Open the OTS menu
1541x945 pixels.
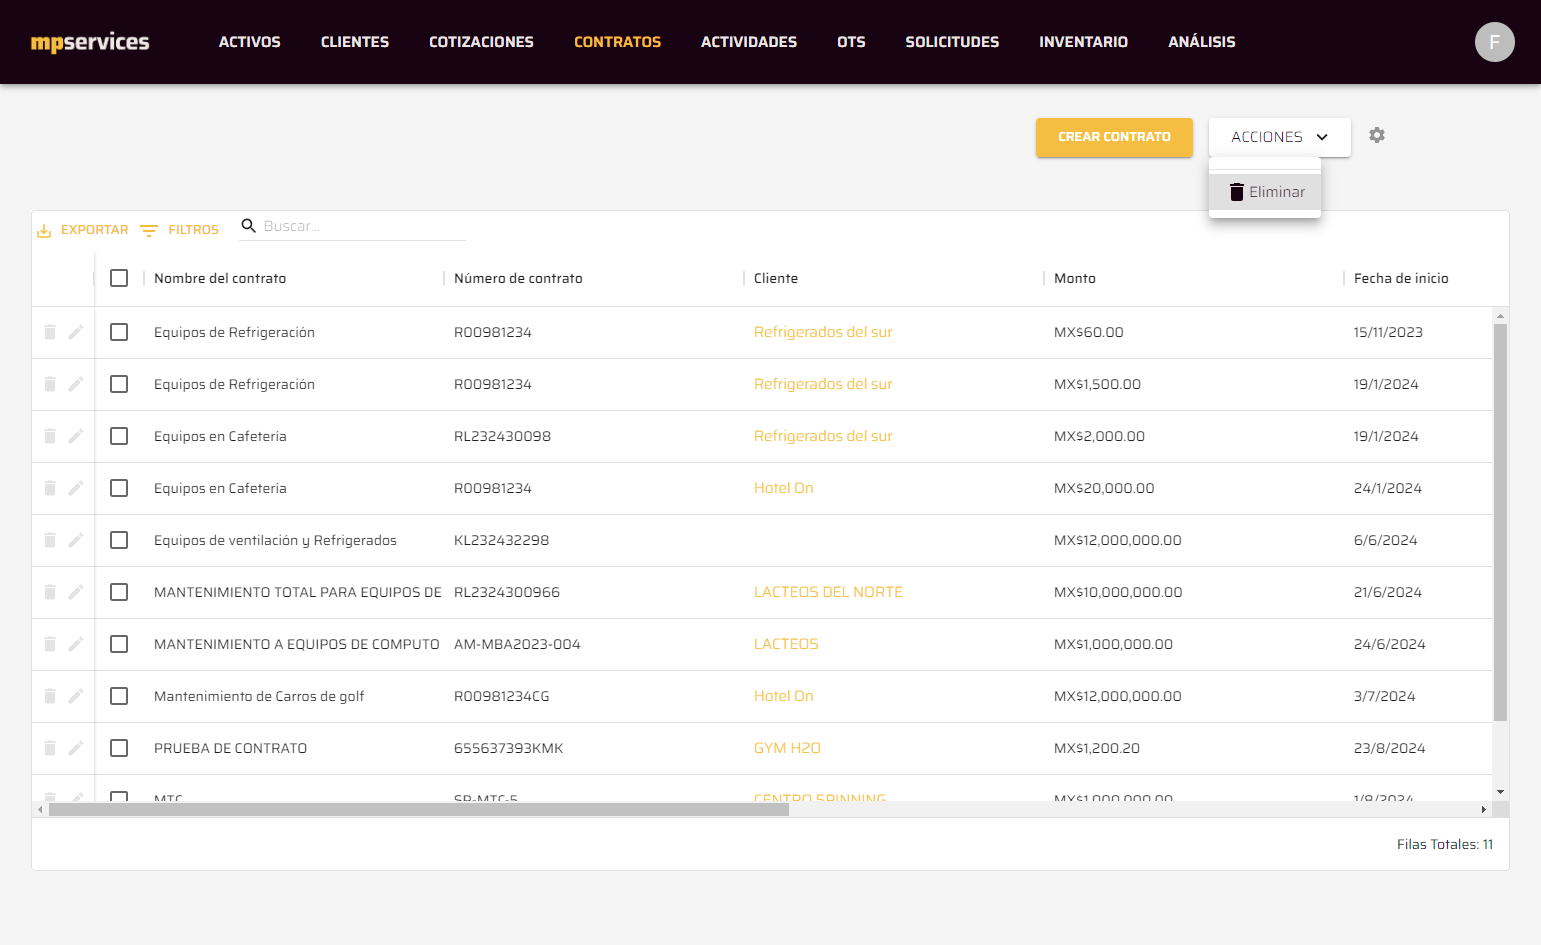851,42
